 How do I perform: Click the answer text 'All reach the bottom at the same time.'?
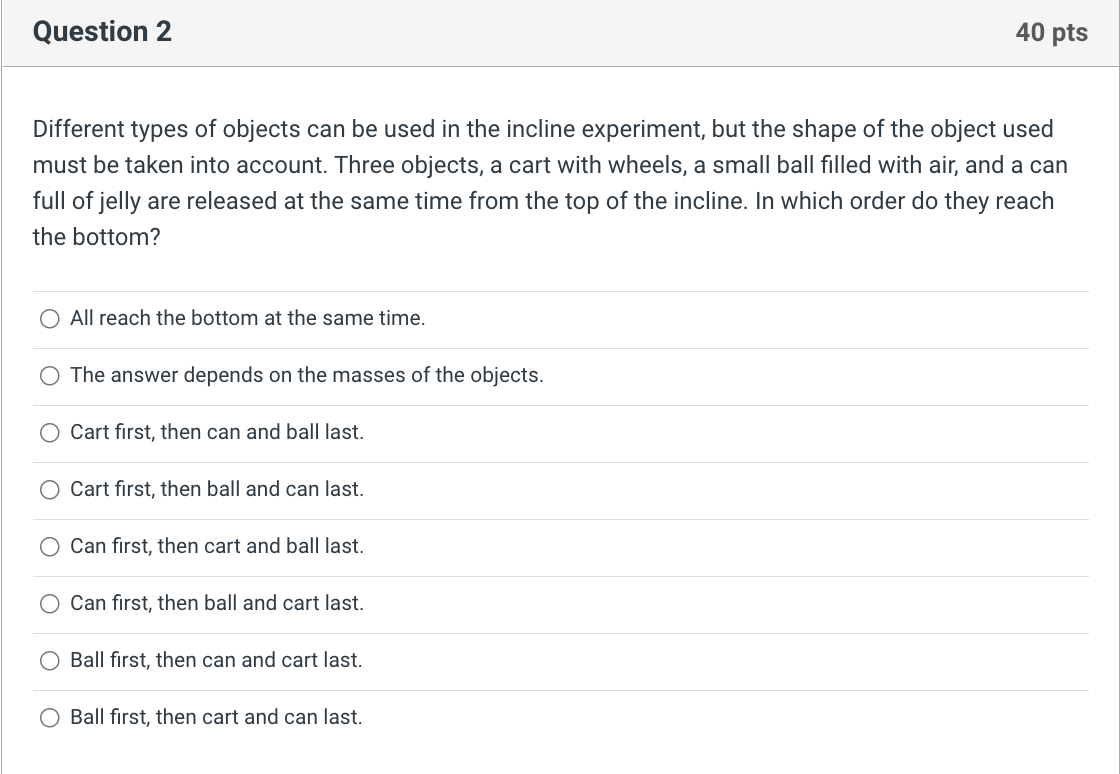click(247, 318)
